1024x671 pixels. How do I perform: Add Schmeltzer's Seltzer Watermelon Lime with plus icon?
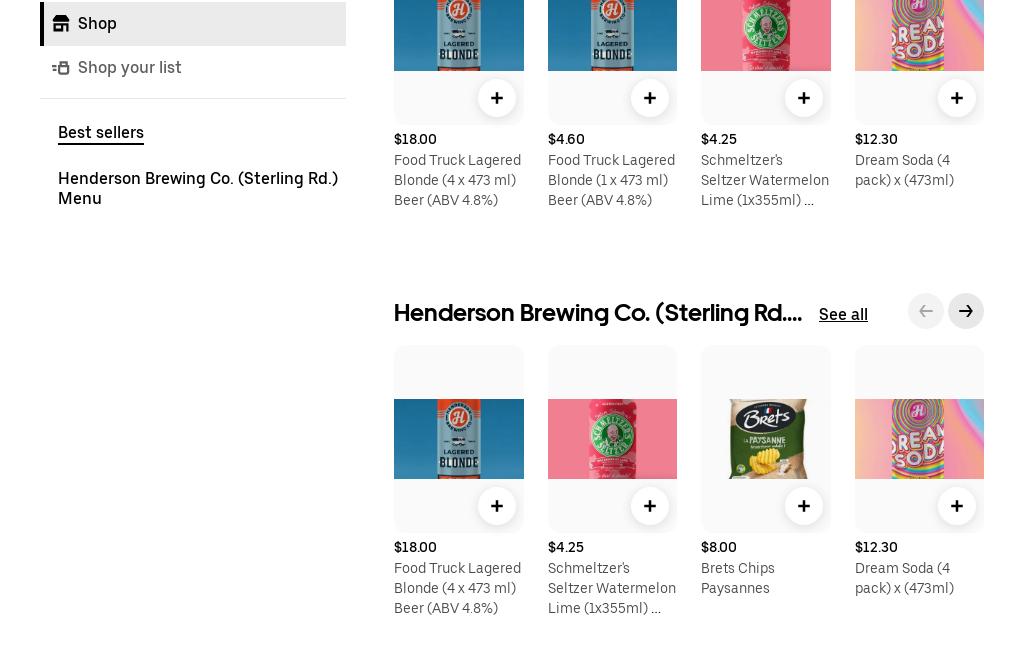tap(804, 98)
